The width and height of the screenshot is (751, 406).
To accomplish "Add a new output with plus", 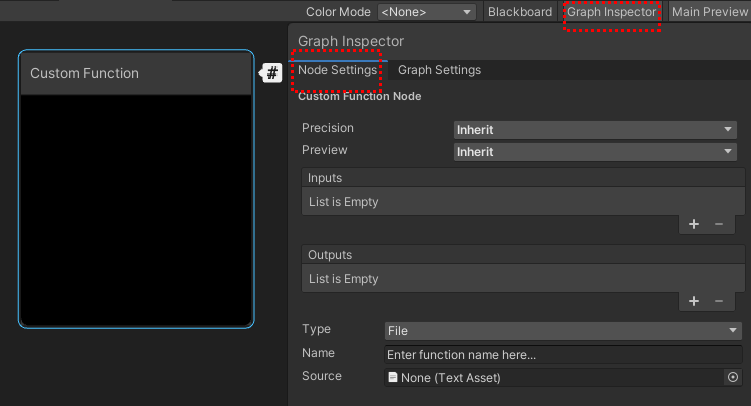I will coord(694,301).
